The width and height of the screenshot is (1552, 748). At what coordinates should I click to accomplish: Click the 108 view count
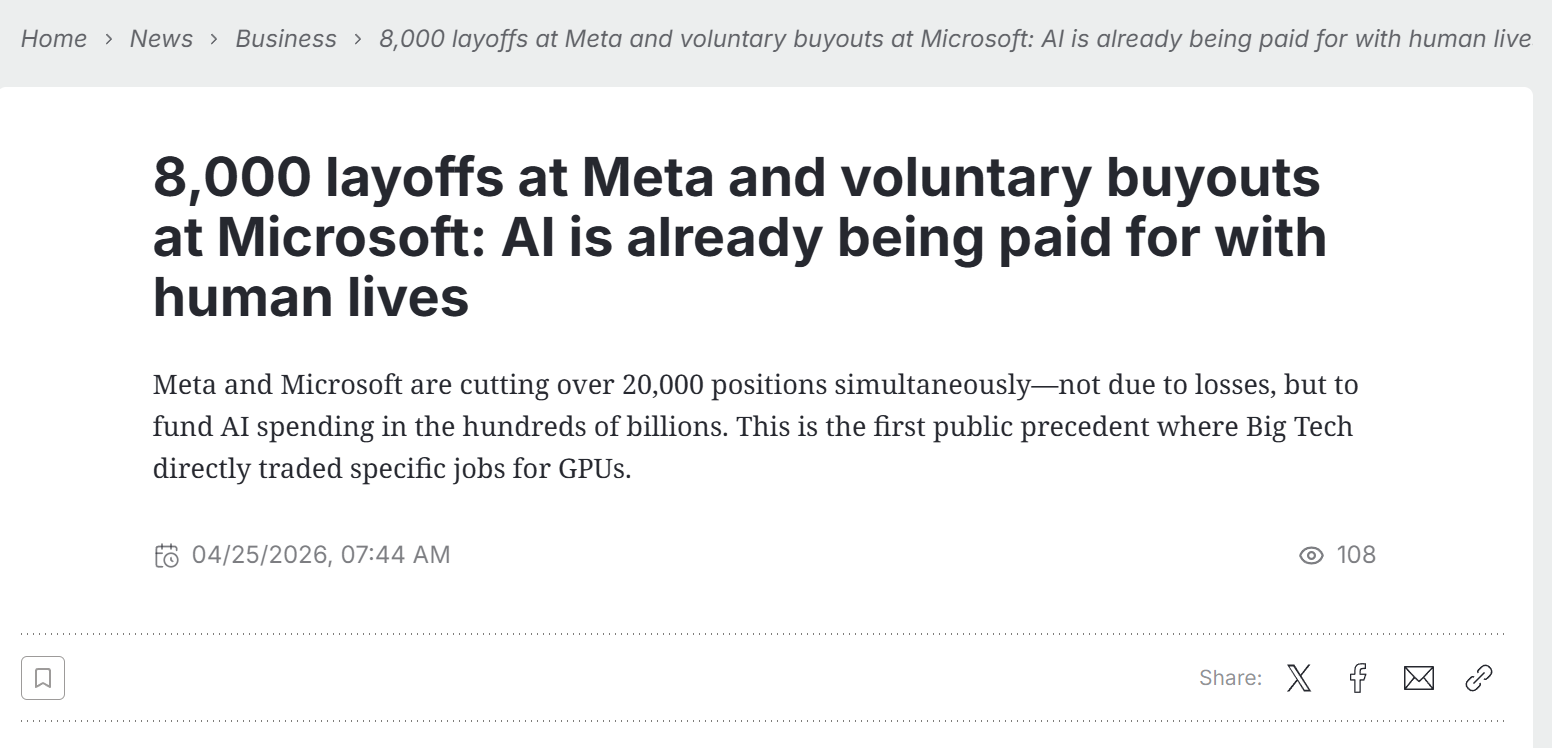(x=1356, y=554)
